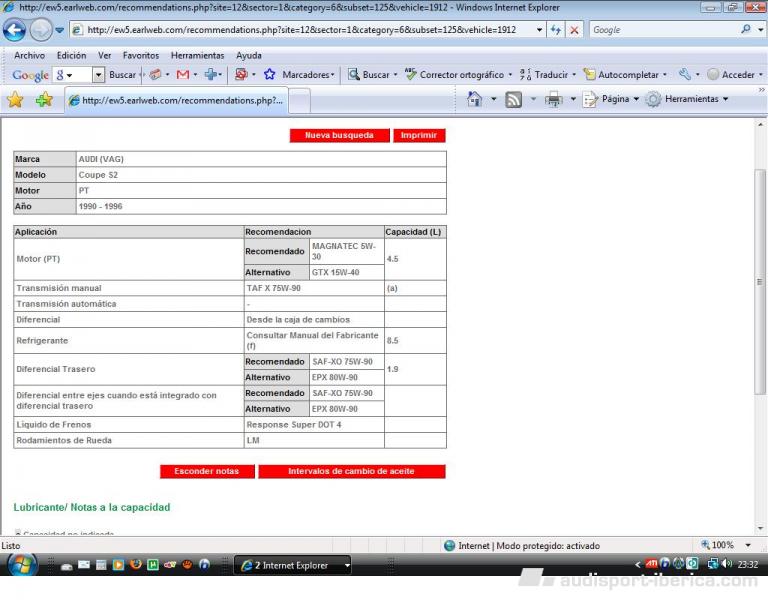Open the Herramientas menu in menu bar
The height and width of the screenshot is (600, 768).
click(197, 55)
